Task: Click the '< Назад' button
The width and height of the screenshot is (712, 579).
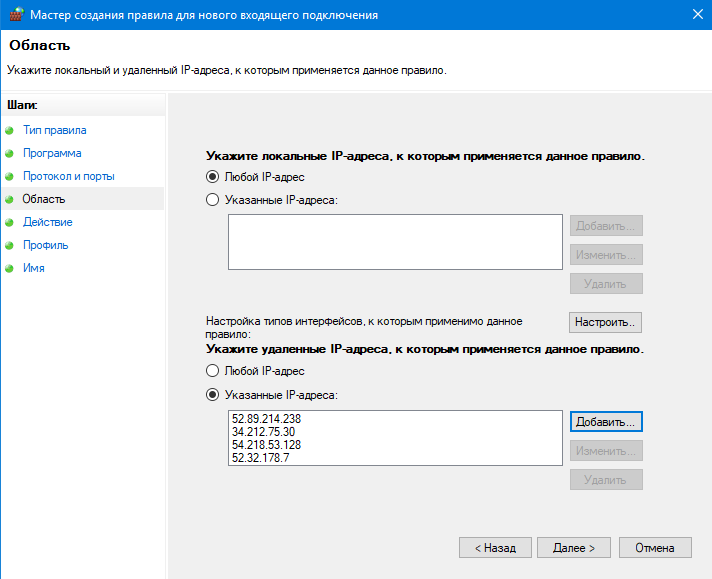Action: tap(495, 548)
